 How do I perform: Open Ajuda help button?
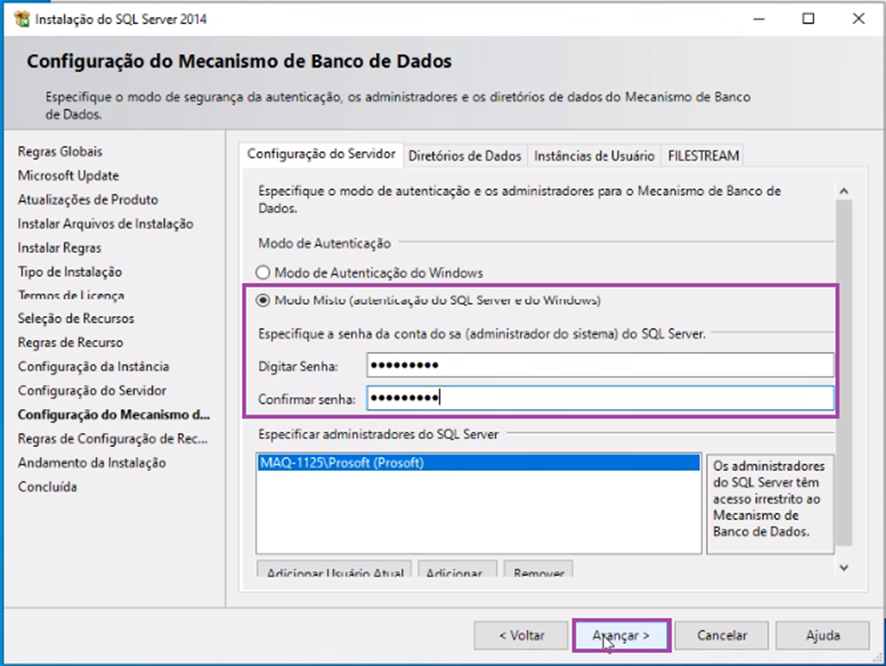822,635
